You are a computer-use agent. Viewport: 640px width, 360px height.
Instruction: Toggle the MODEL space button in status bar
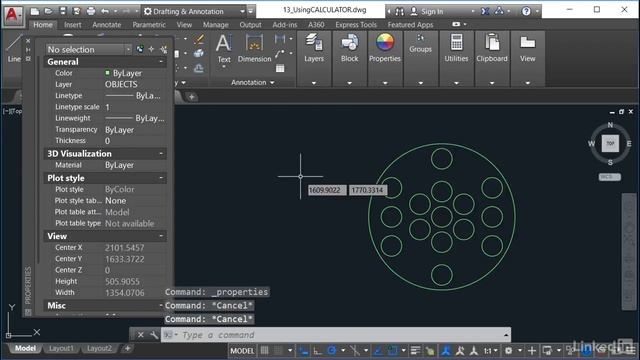pos(242,351)
